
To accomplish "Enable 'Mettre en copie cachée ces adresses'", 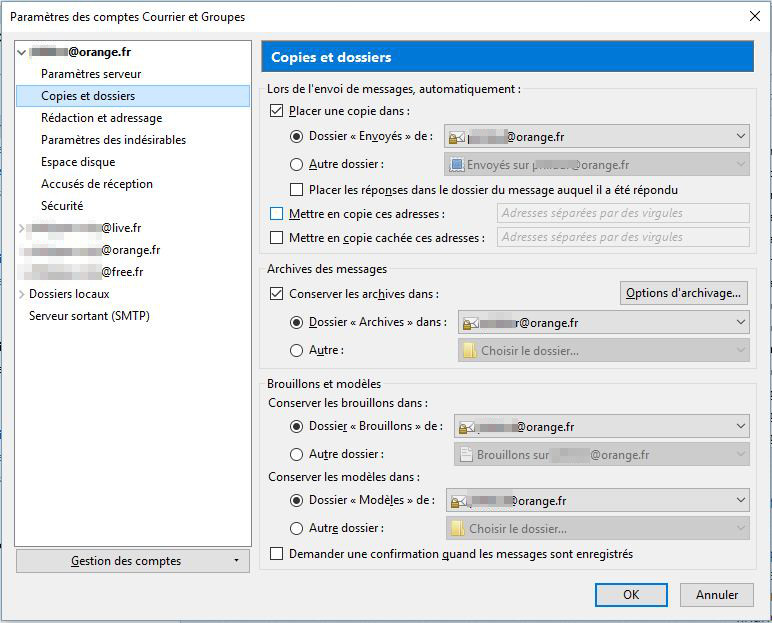I will click(277, 238).
